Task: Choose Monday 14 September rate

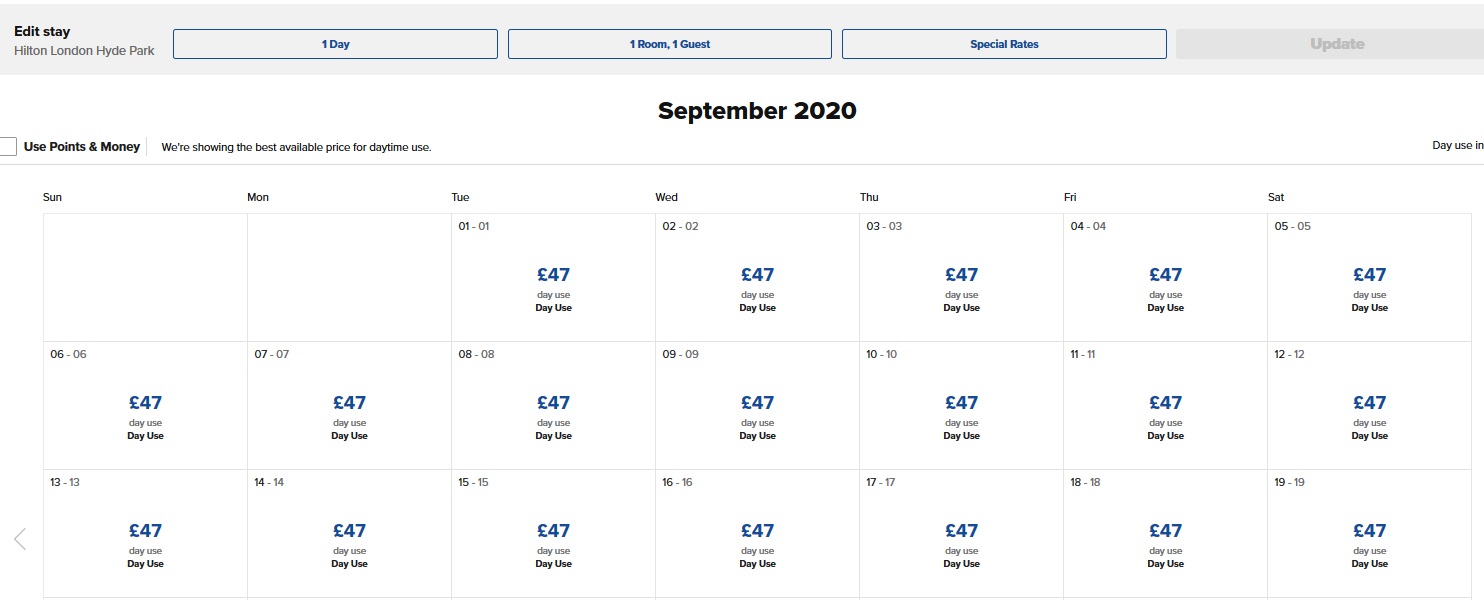Action: pyautogui.click(x=349, y=532)
